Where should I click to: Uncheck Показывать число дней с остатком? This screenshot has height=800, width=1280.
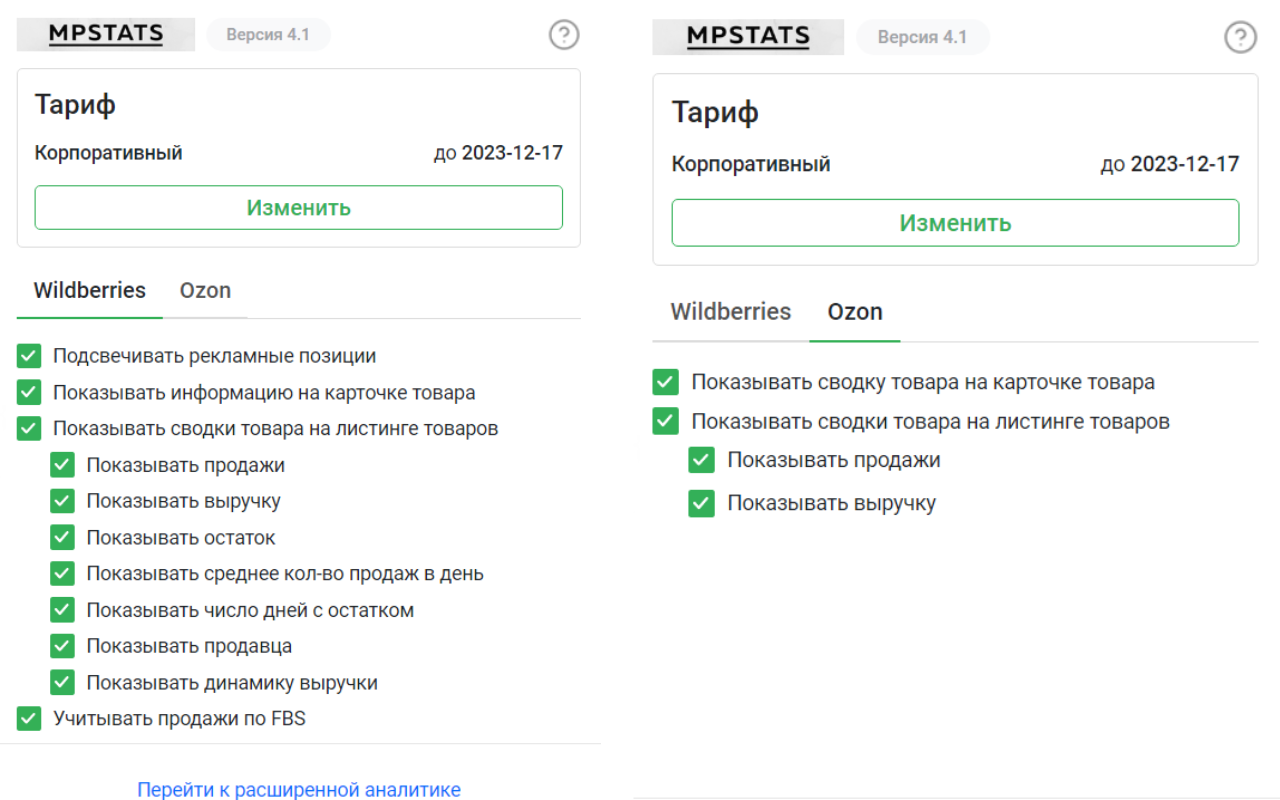[x=62, y=610]
